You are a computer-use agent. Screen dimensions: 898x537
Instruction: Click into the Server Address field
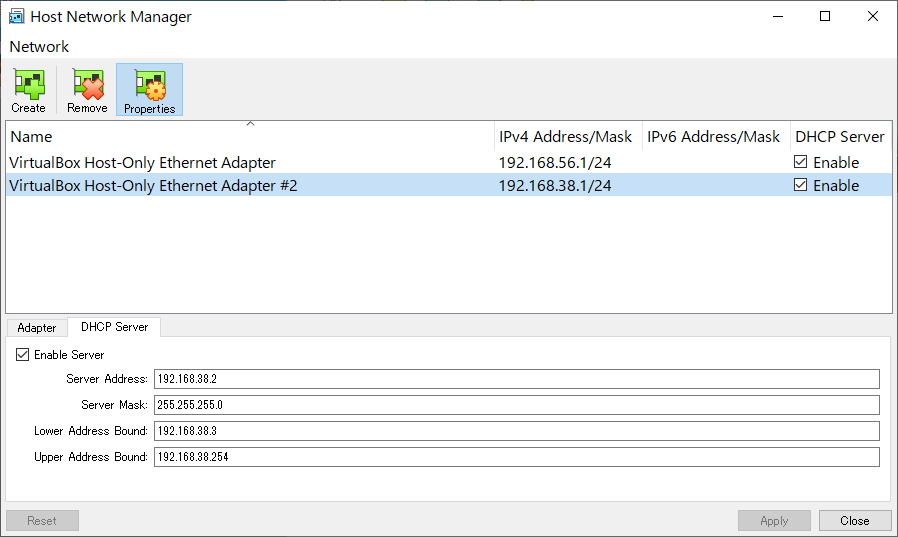click(517, 379)
